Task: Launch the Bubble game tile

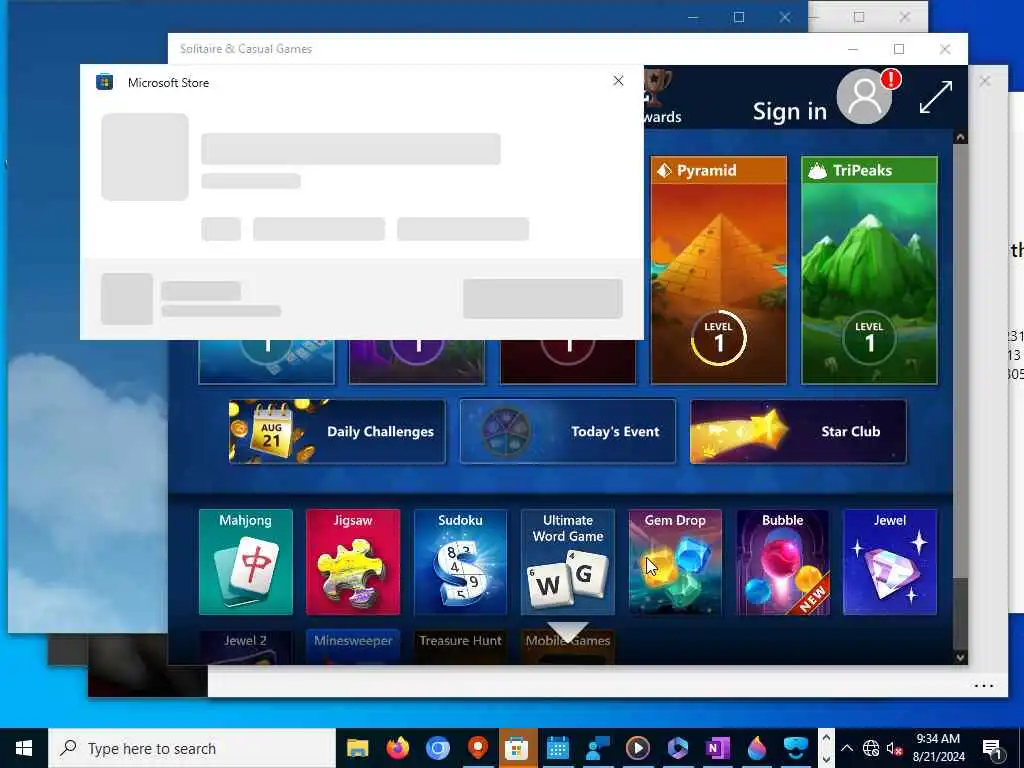Action: point(782,562)
